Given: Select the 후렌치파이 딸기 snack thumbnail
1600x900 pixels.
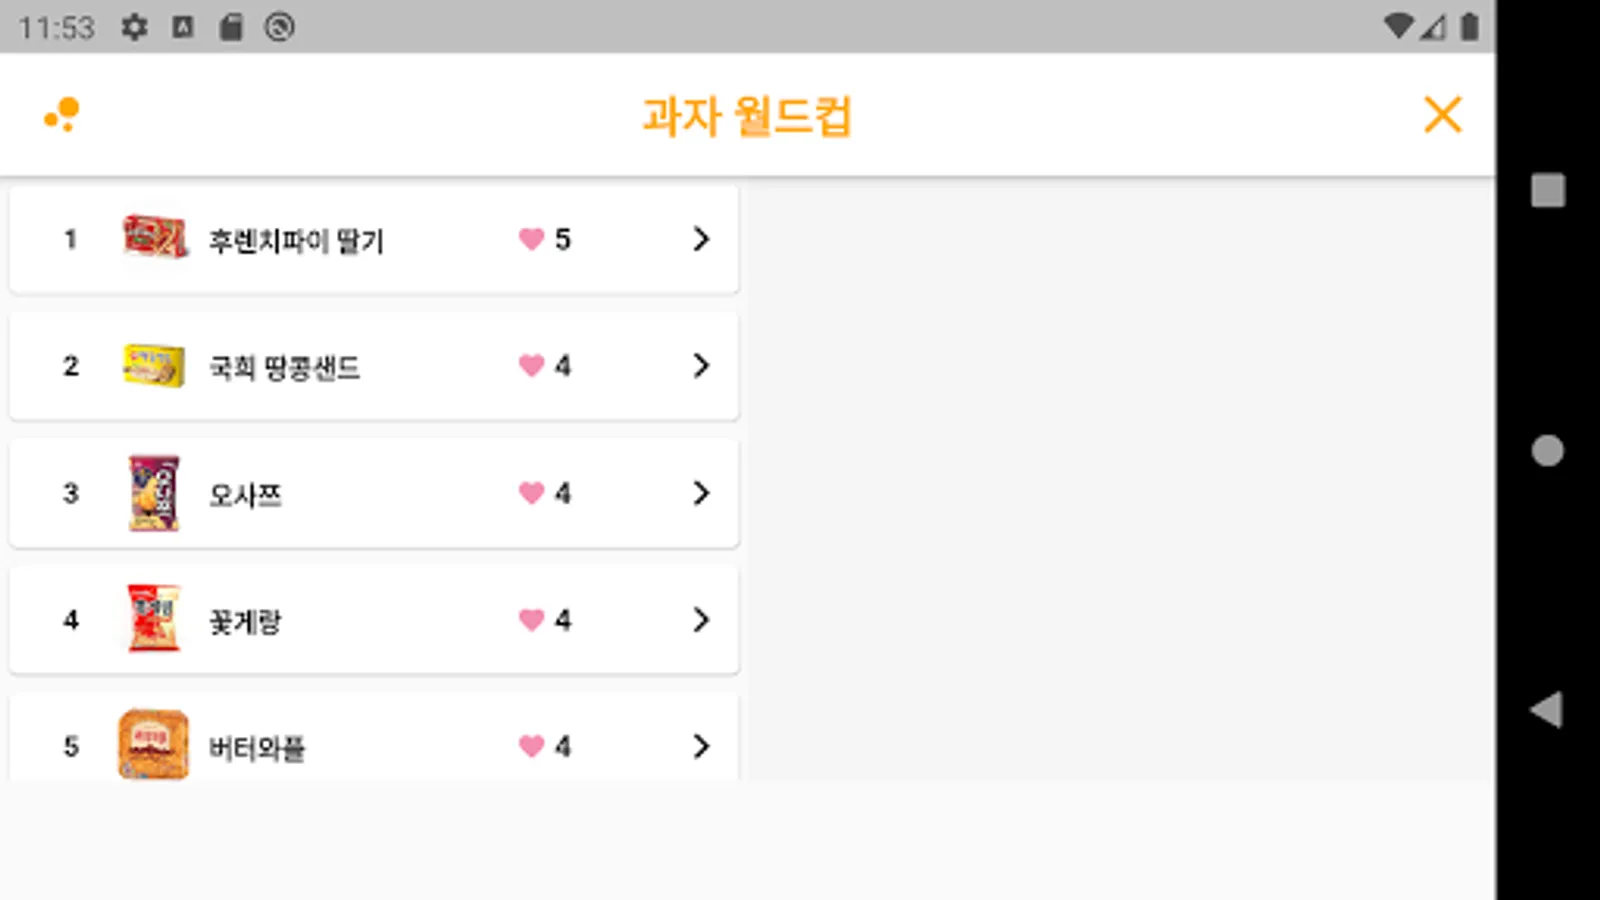Looking at the screenshot, I should click(154, 237).
